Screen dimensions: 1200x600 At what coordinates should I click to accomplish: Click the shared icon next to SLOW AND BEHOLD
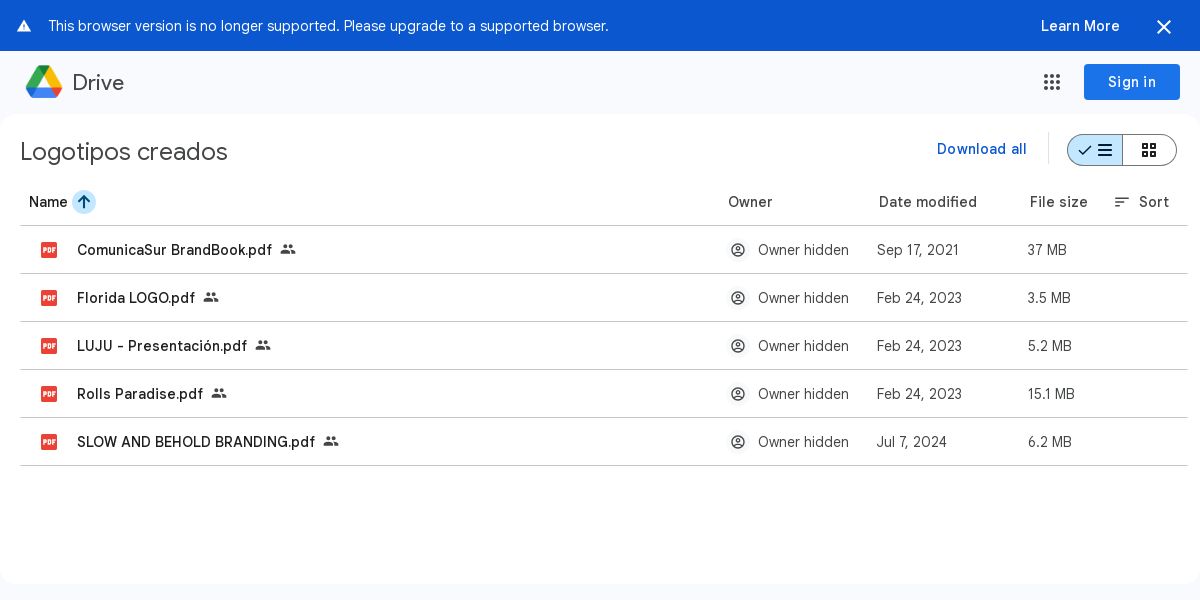click(x=331, y=442)
